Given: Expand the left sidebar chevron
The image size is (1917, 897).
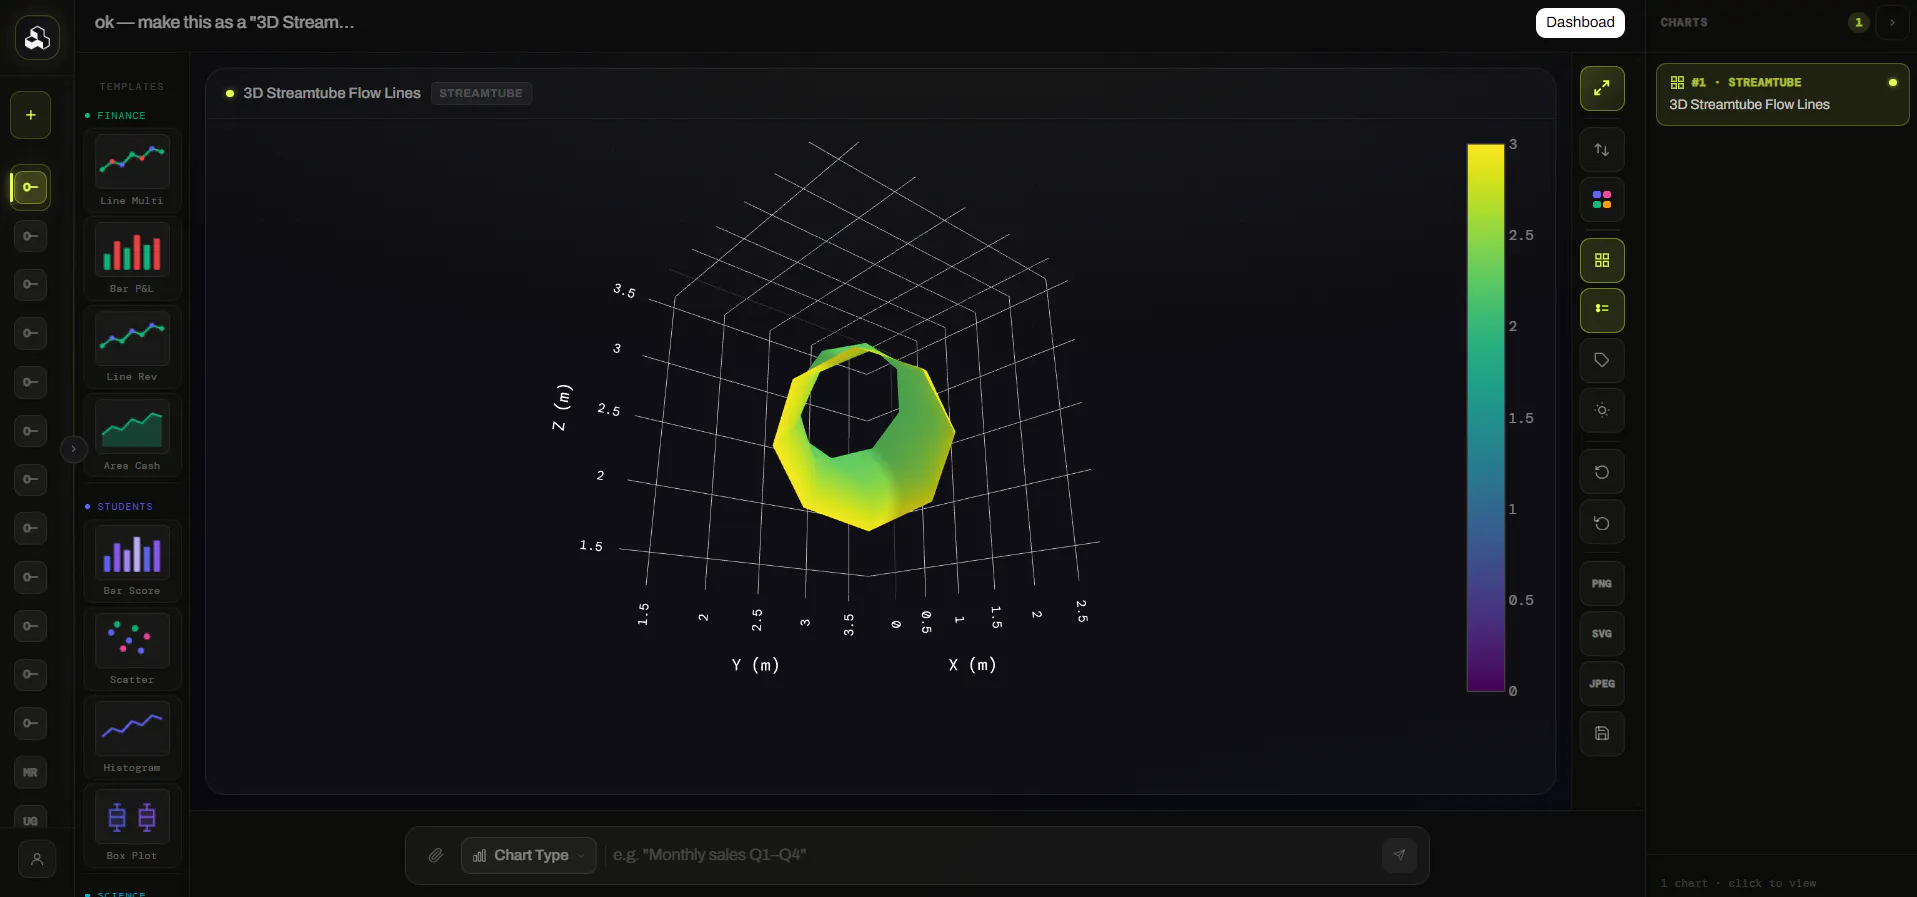Looking at the screenshot, I should click(x=73, y=449).
